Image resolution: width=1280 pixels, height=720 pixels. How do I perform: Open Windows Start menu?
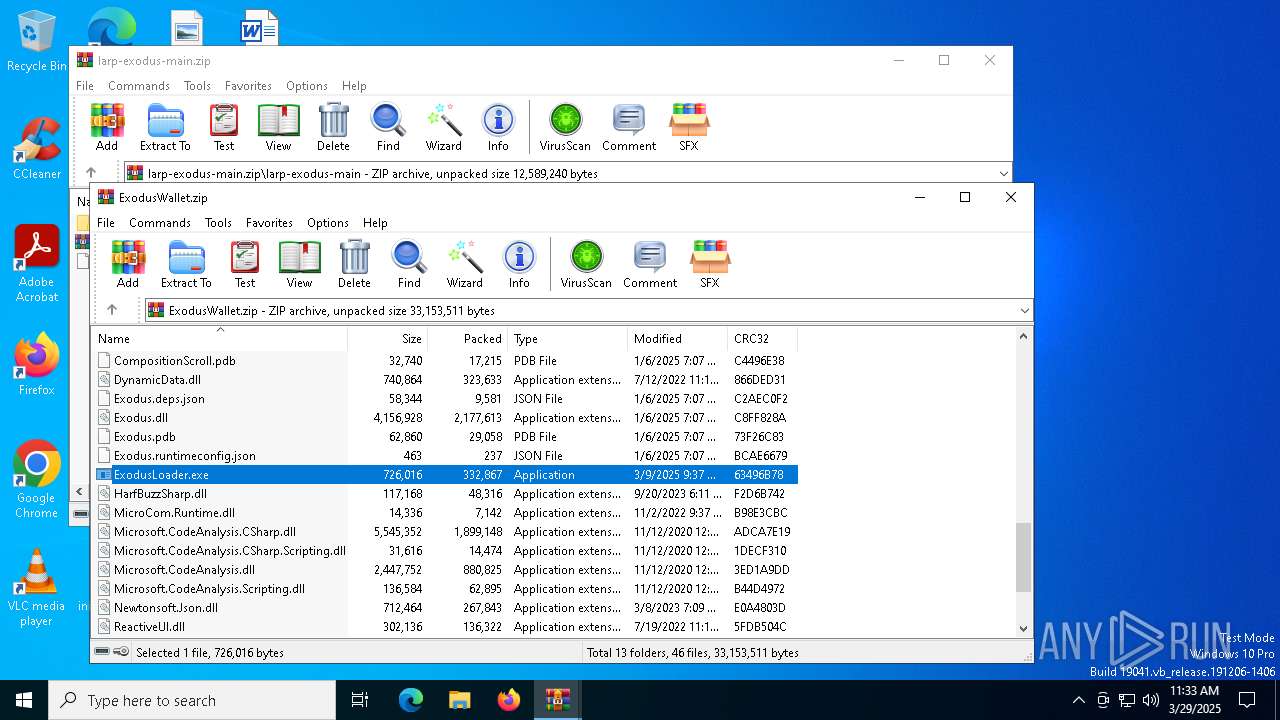24,700
